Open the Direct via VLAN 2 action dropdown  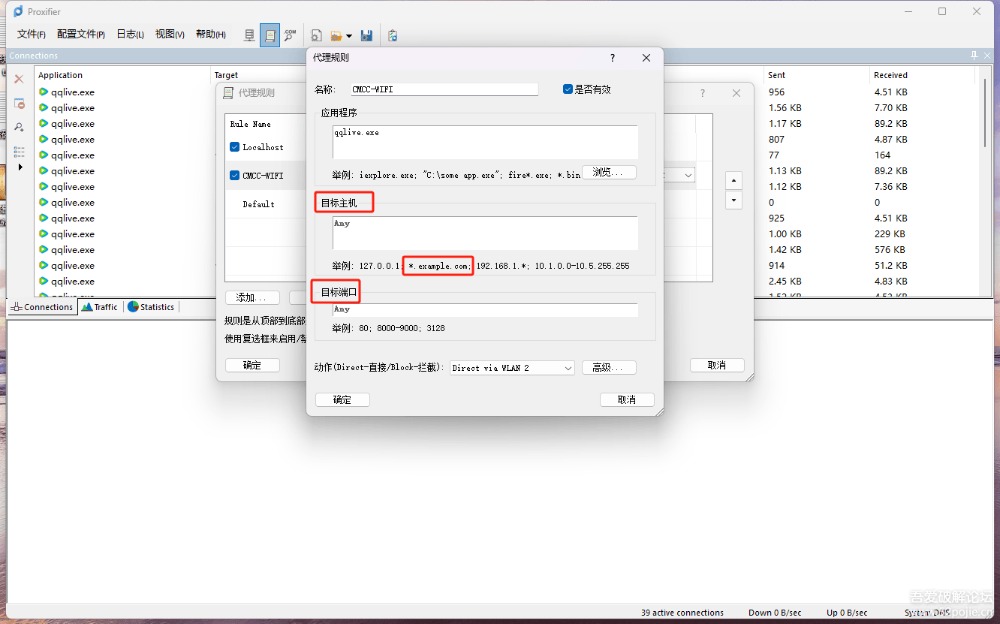click(x=512, y=368)
